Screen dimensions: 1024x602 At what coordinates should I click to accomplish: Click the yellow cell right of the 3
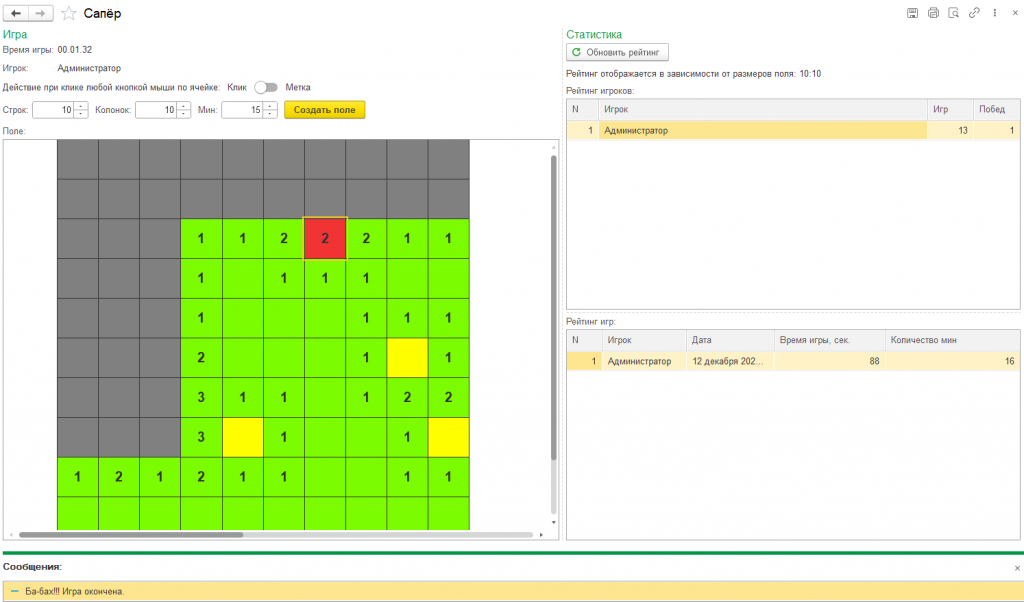click(243, 437)
